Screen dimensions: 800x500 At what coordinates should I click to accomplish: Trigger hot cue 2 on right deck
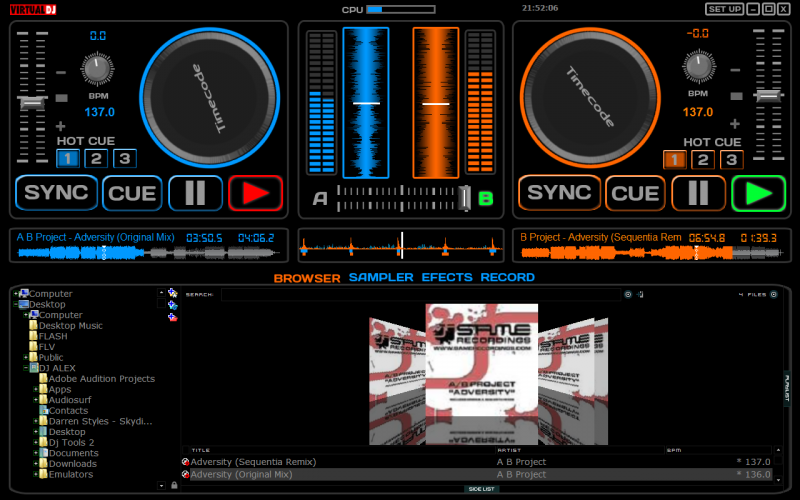click(x=703, y=159)
